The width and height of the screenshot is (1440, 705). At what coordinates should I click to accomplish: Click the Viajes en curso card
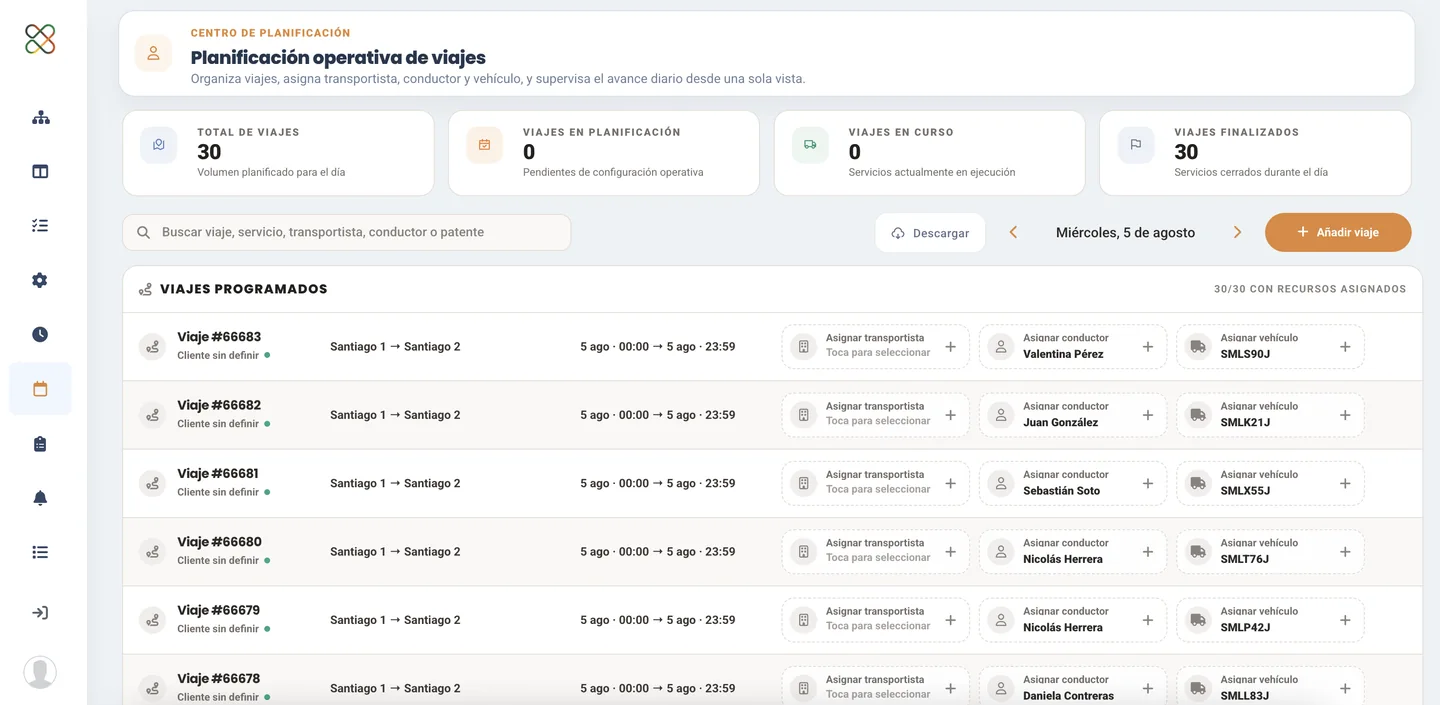[929, 153]
